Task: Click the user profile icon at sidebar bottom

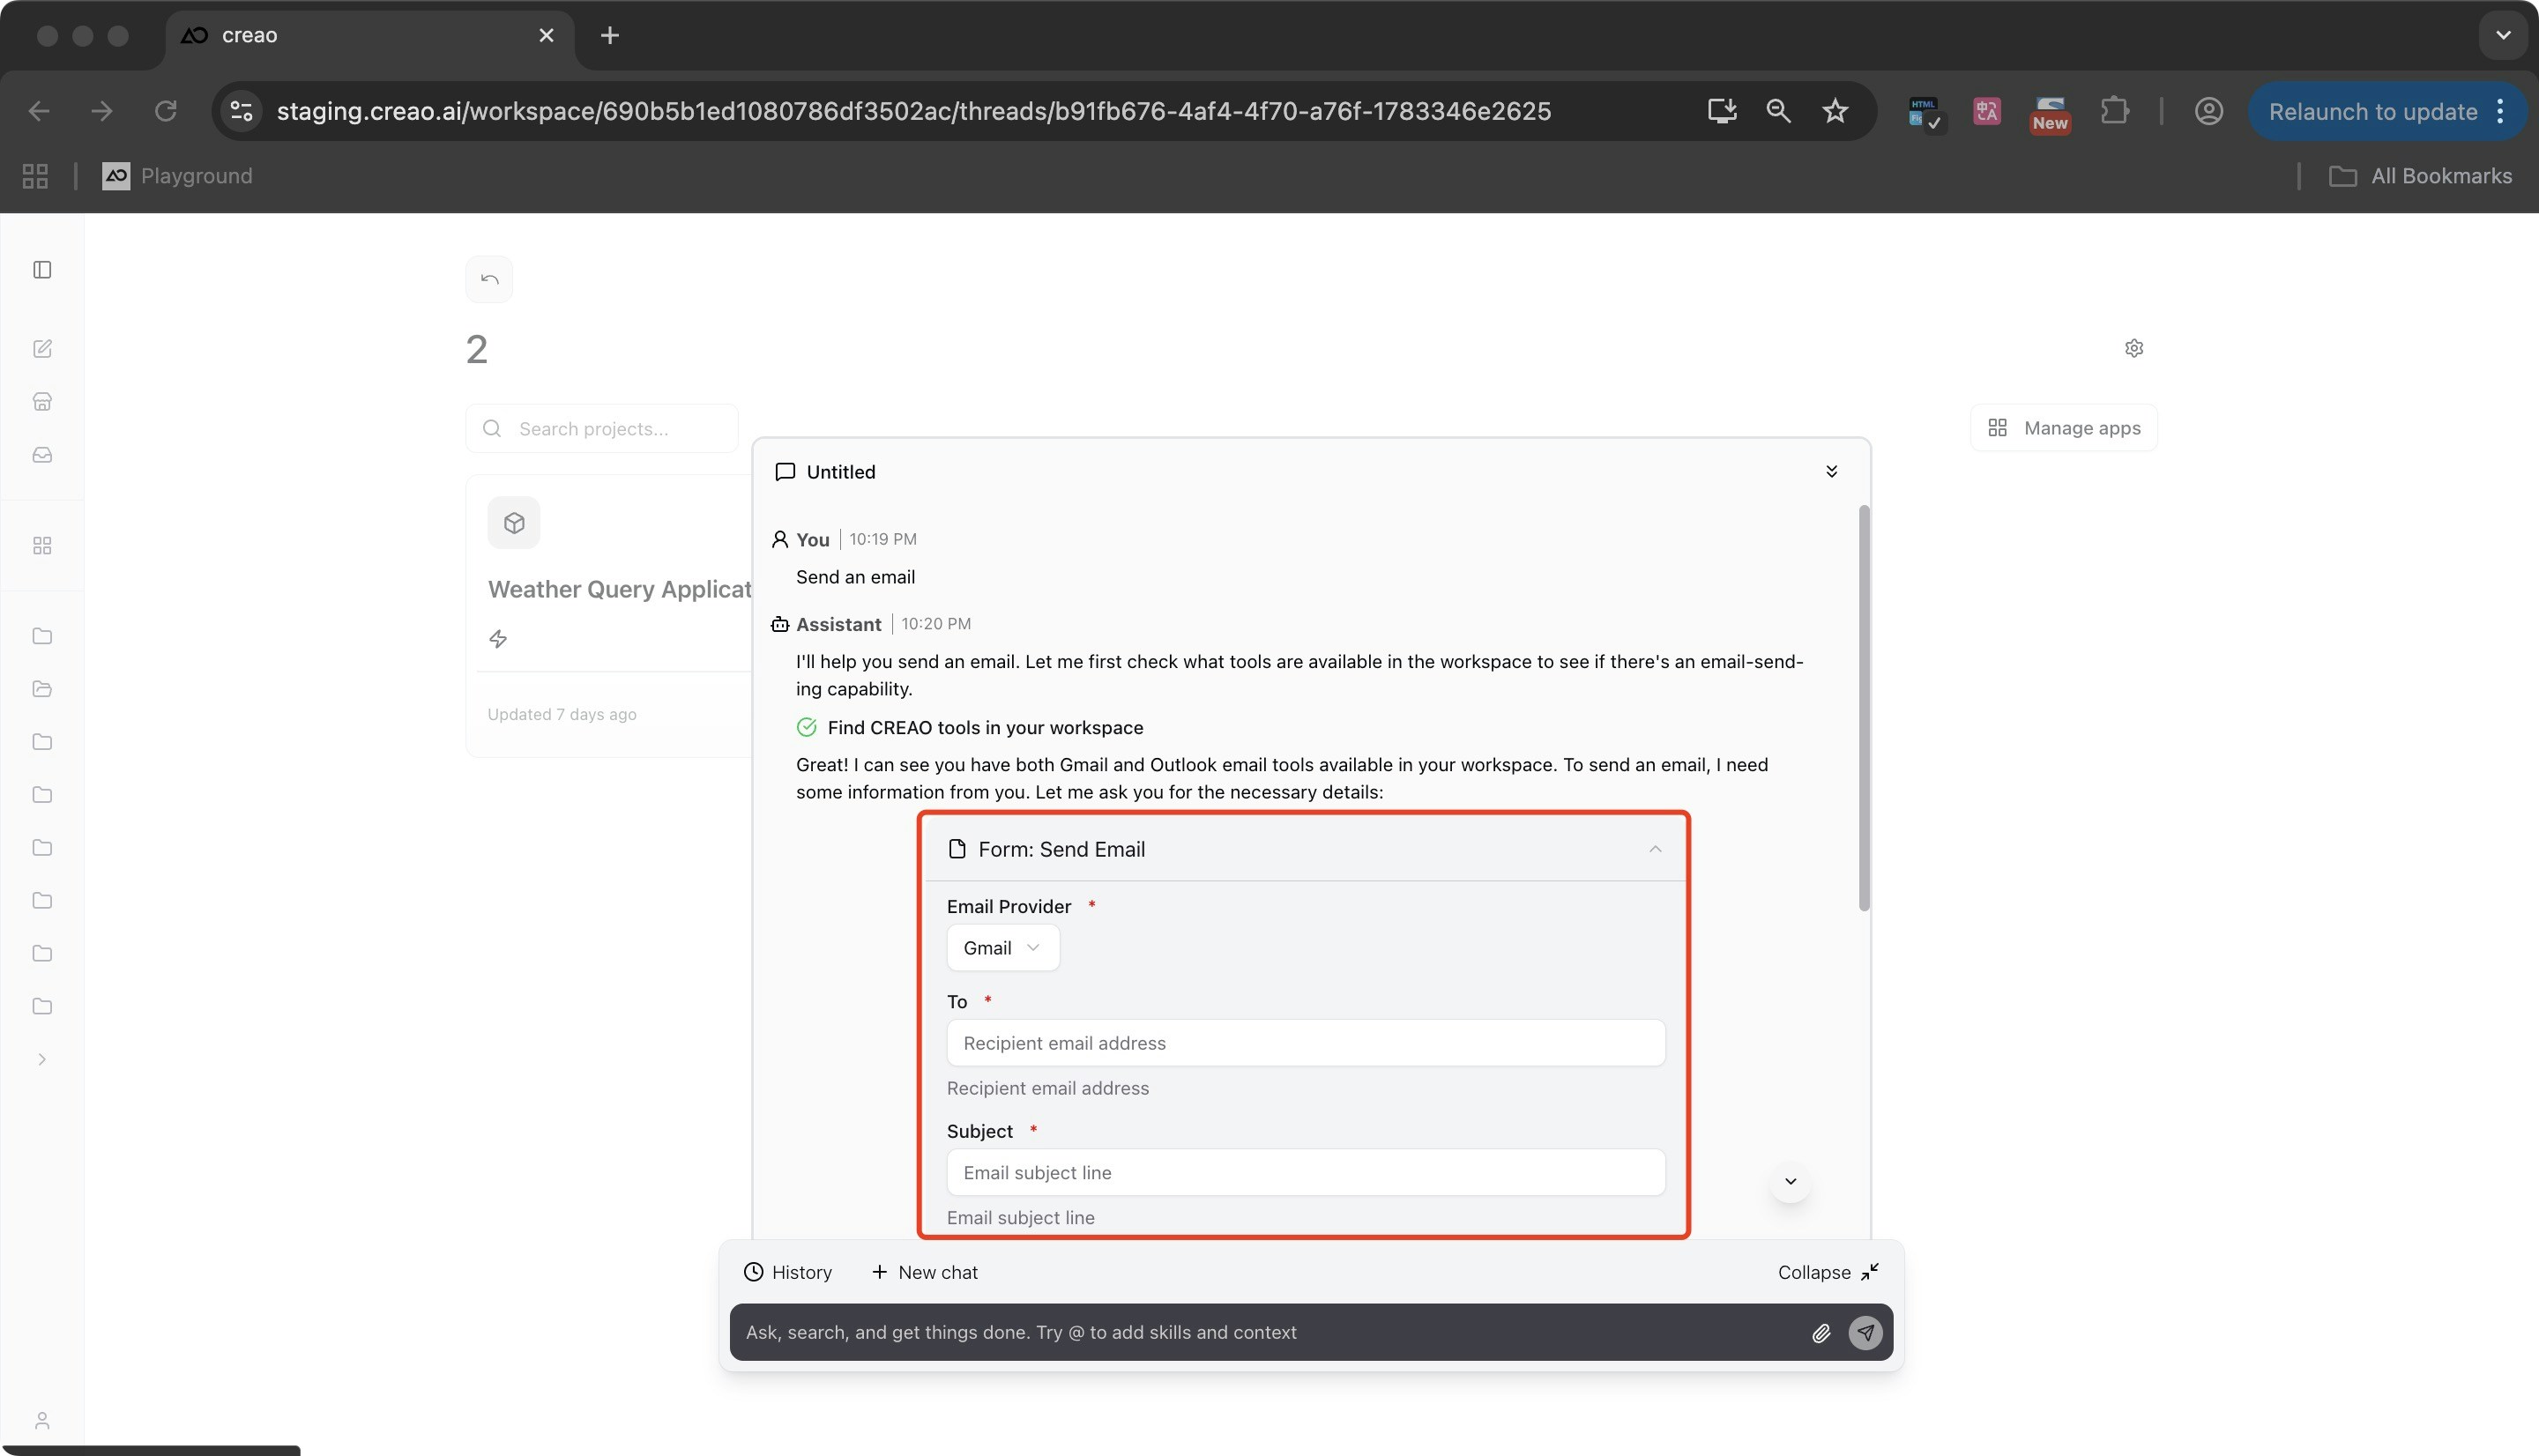Action: [x=42, y=1420]
